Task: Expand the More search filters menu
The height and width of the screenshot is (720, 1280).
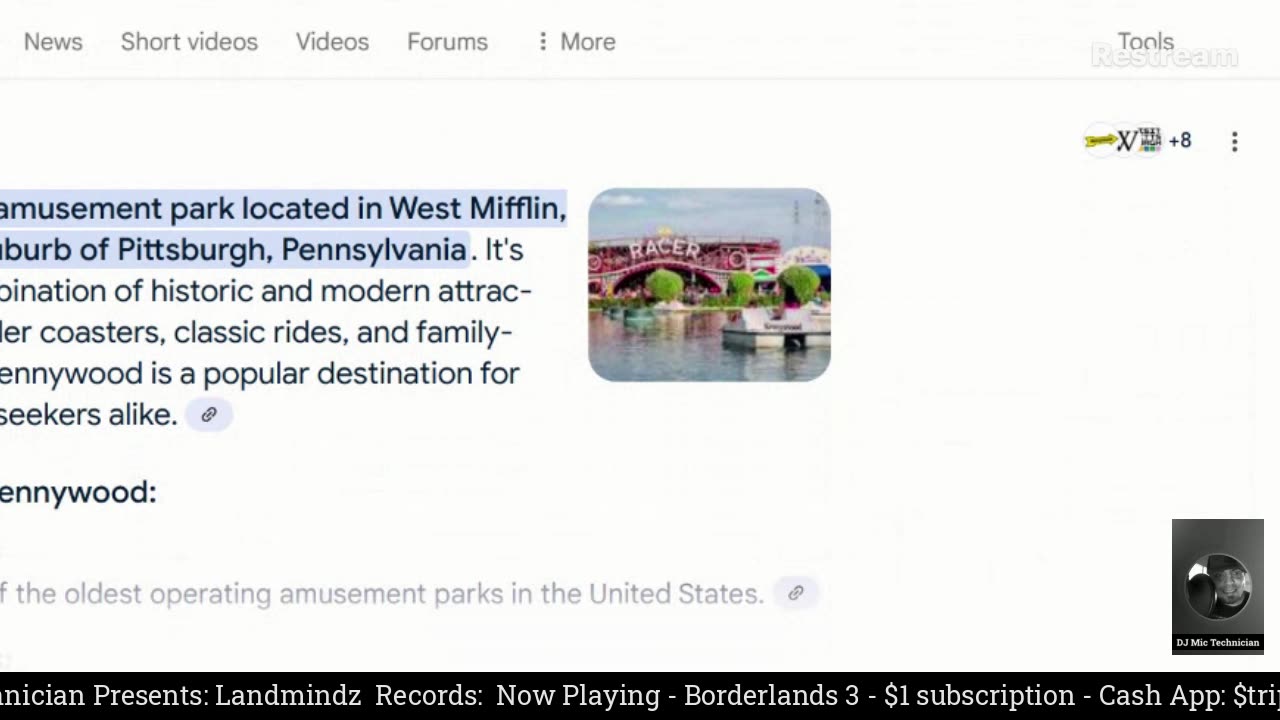Action: 576,42
